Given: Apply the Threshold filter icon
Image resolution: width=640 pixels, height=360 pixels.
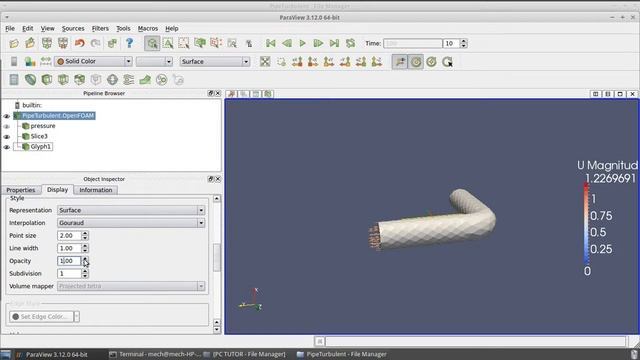Looking at the screenshot, I should click(x=80, y=80).
